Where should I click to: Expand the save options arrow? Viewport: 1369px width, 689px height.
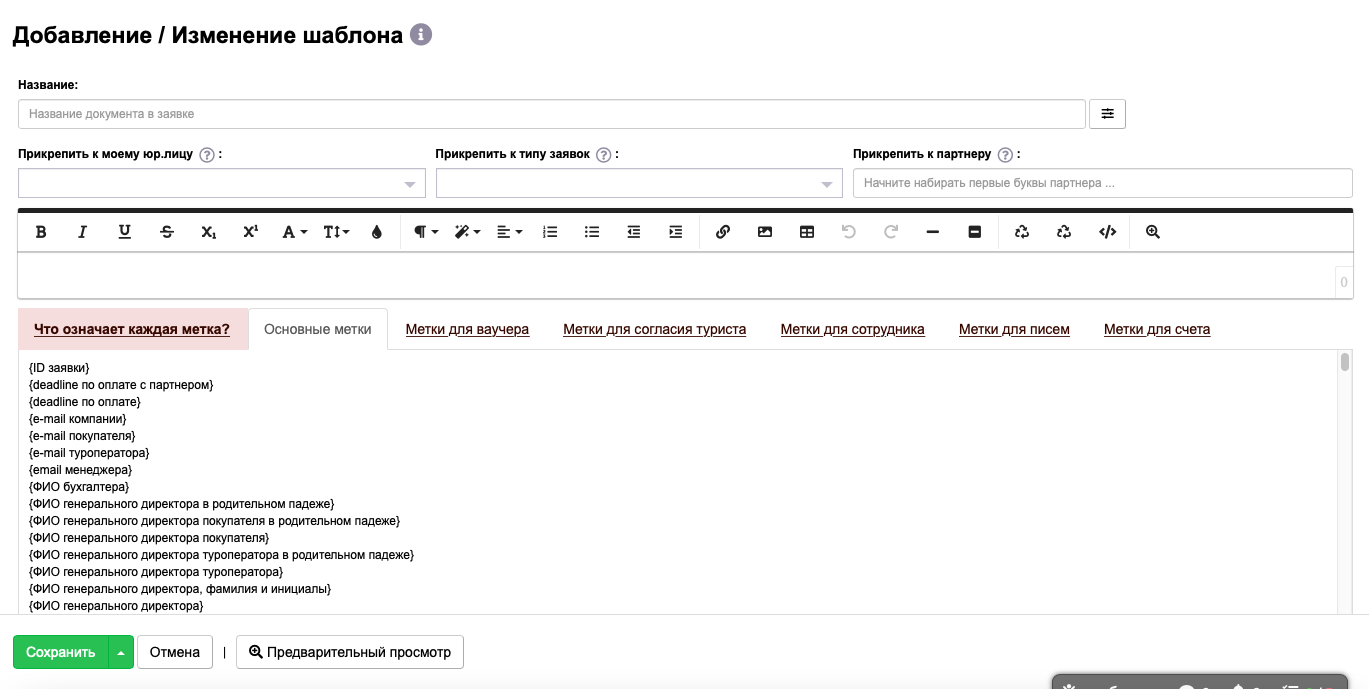coord(120,652)
